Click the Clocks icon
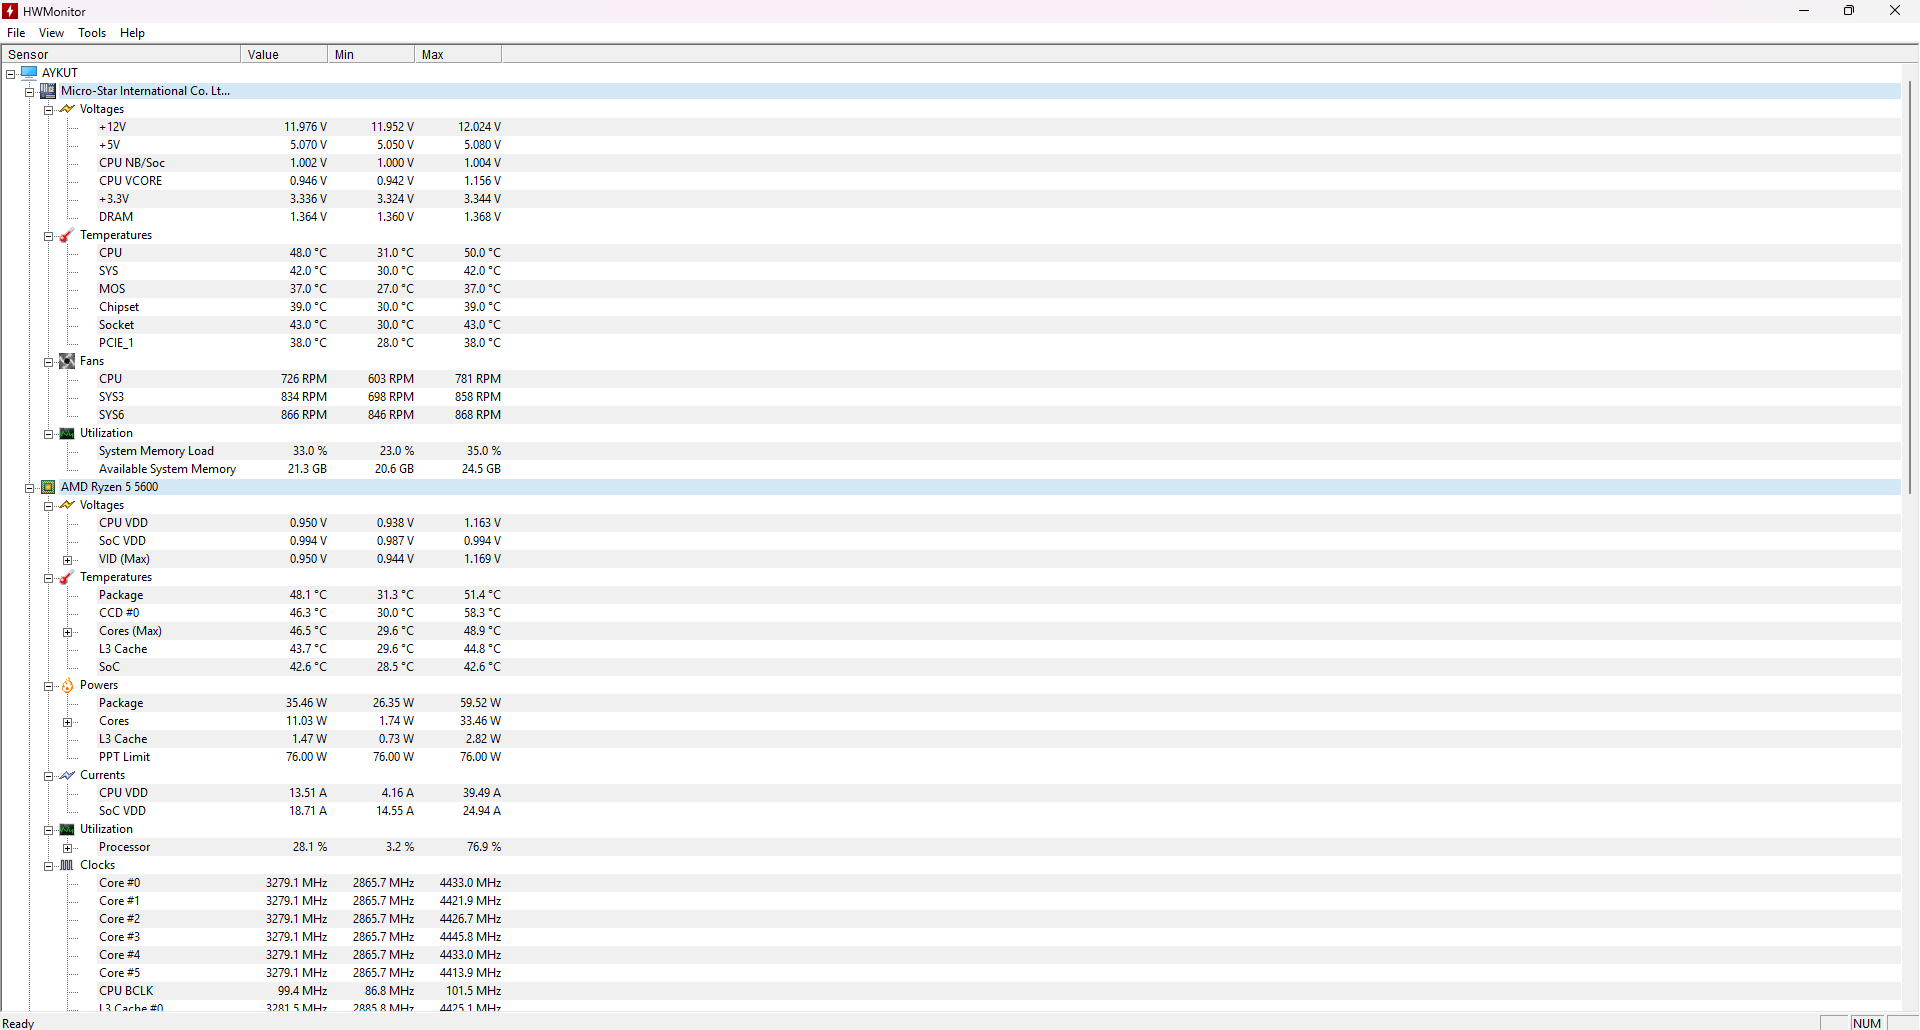This screenshot has width=1920, height=1030. click(x=67, y=865)
